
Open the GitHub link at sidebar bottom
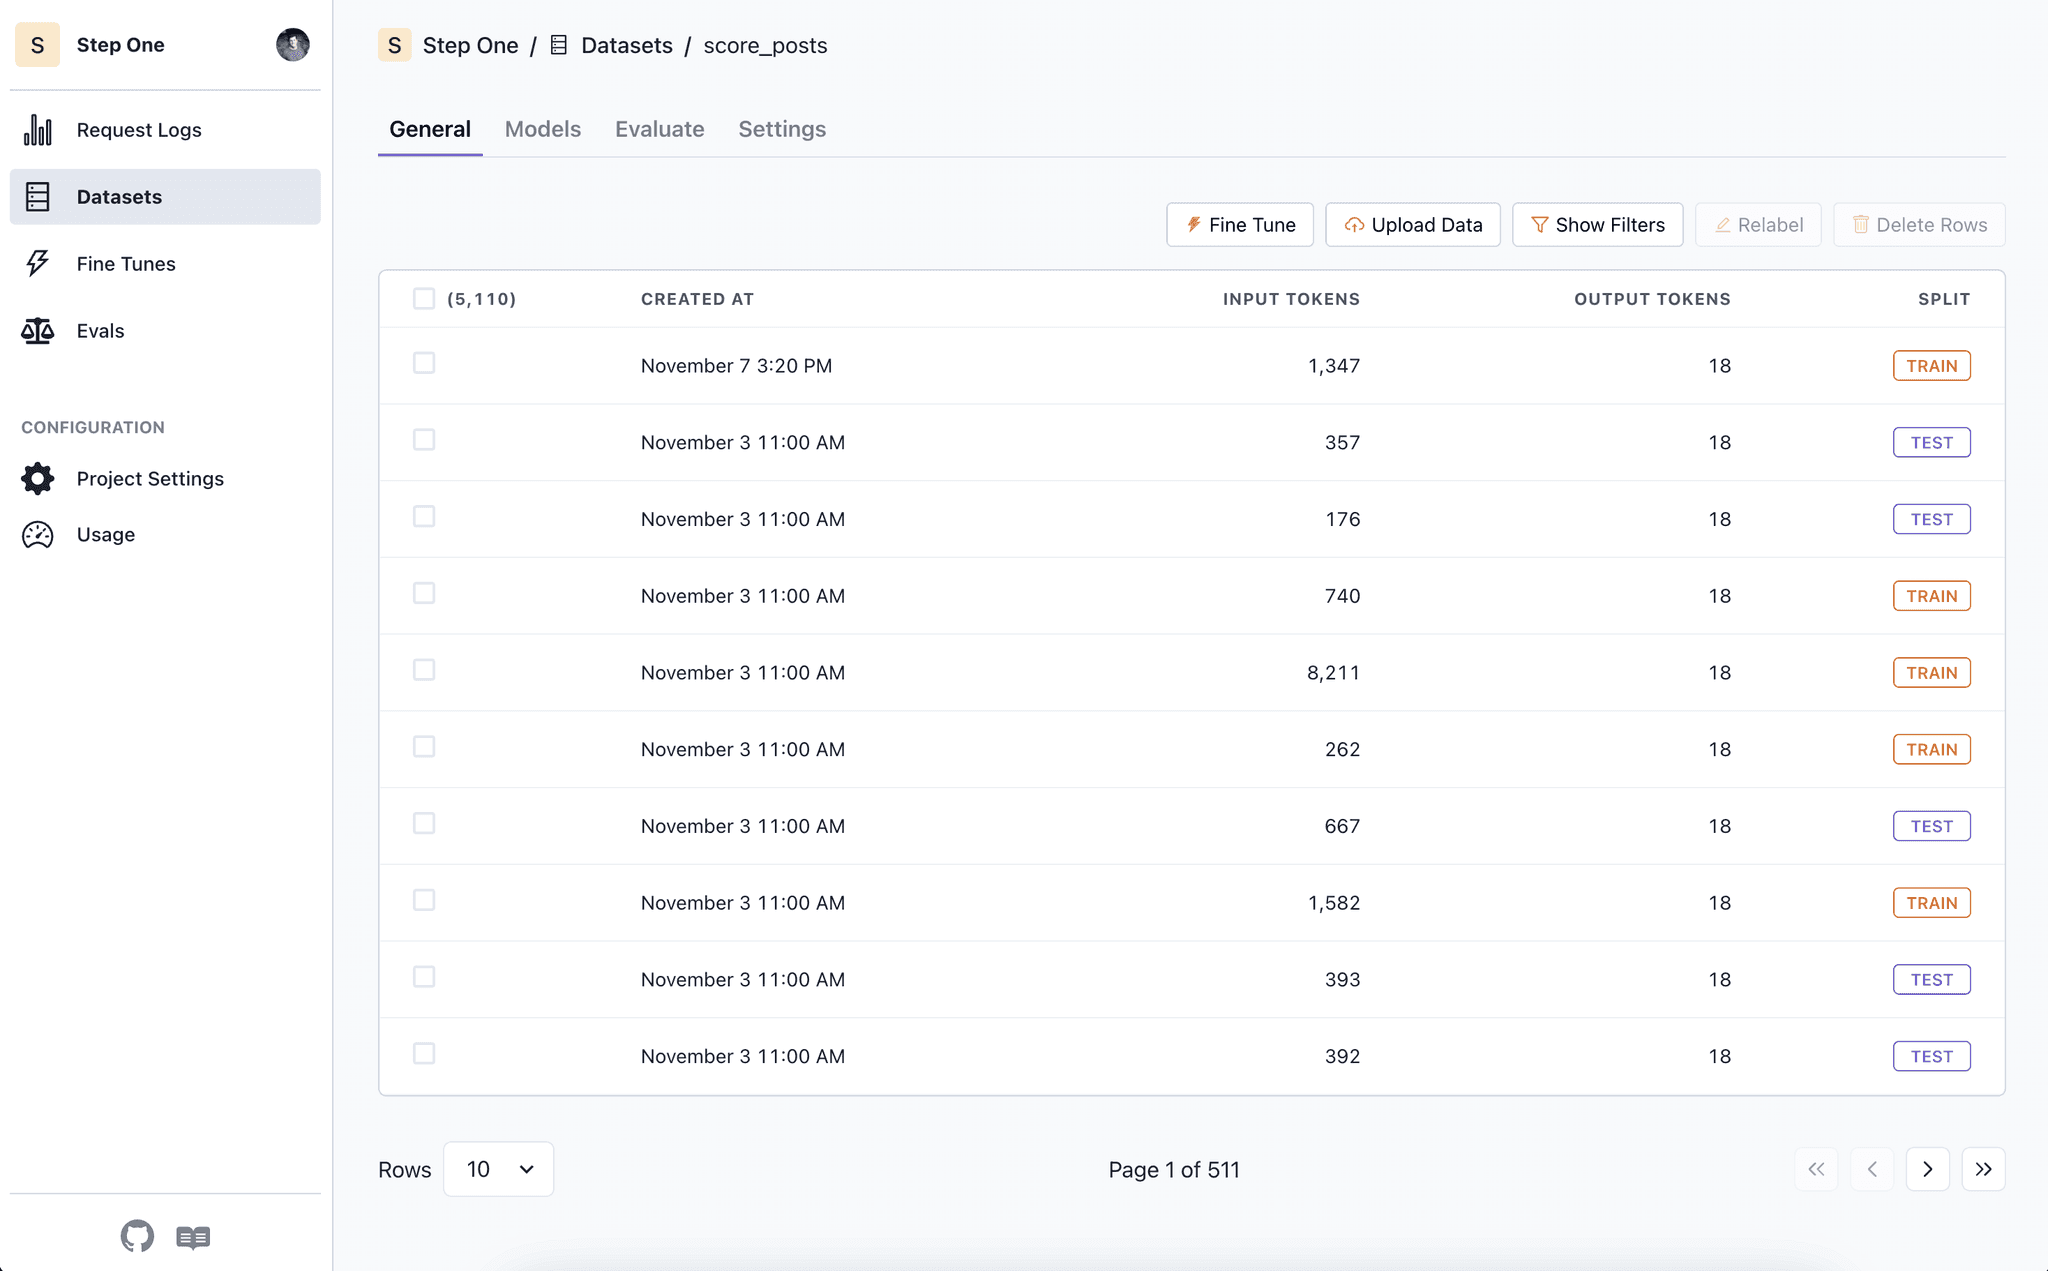[x=137, y=1236]
